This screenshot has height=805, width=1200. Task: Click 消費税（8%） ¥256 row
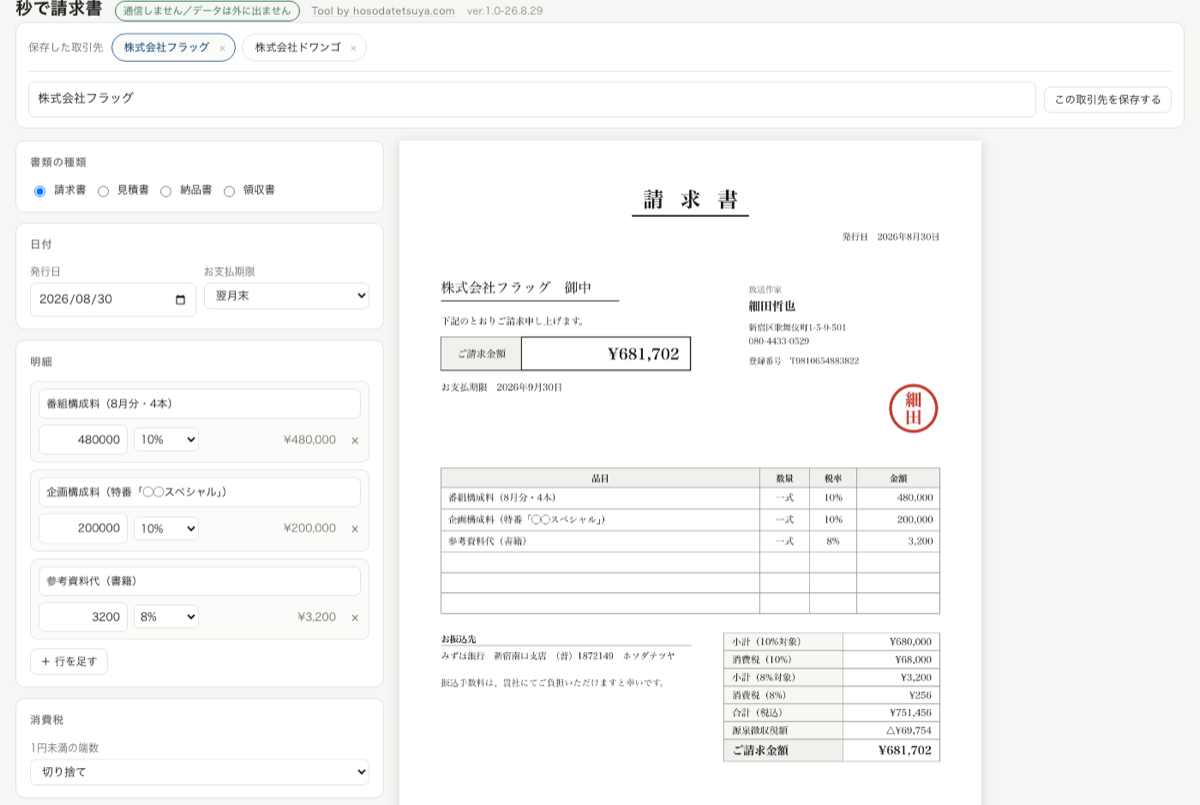[x=832, y=695]
